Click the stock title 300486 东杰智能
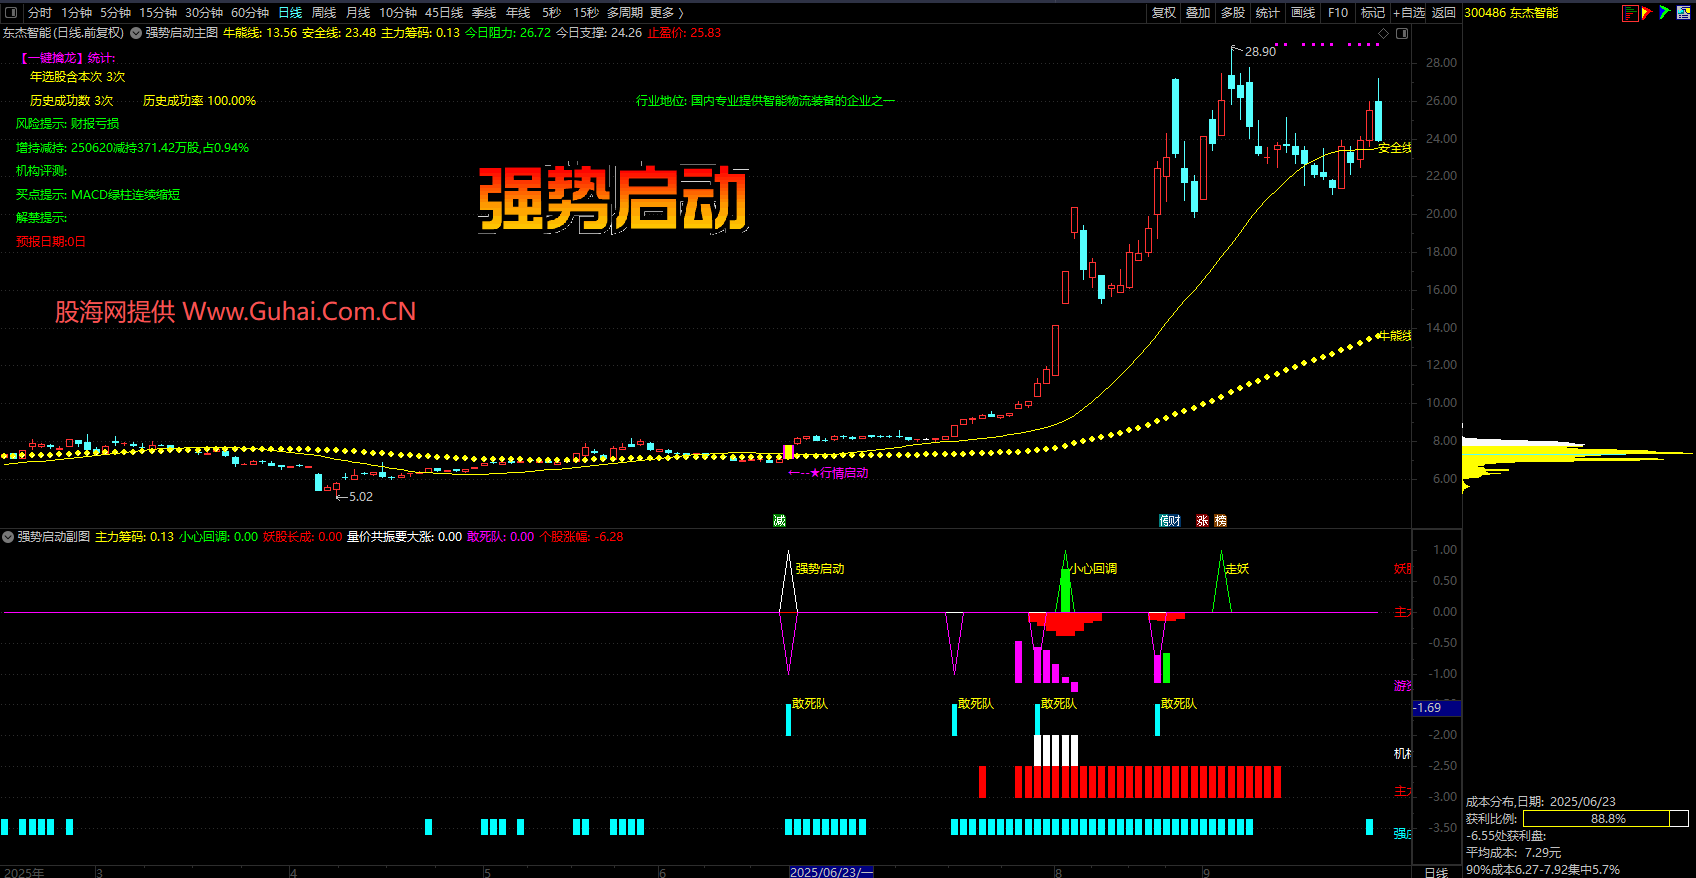Viewport: 1696px width, 878px height. (1511, 12)
